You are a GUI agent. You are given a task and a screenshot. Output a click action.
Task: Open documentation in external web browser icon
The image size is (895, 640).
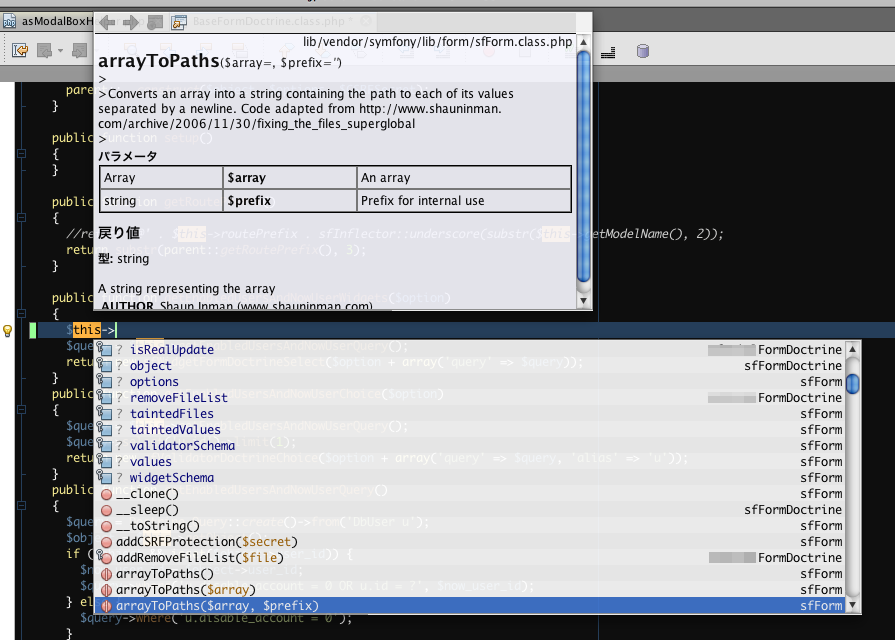(179, 22)
